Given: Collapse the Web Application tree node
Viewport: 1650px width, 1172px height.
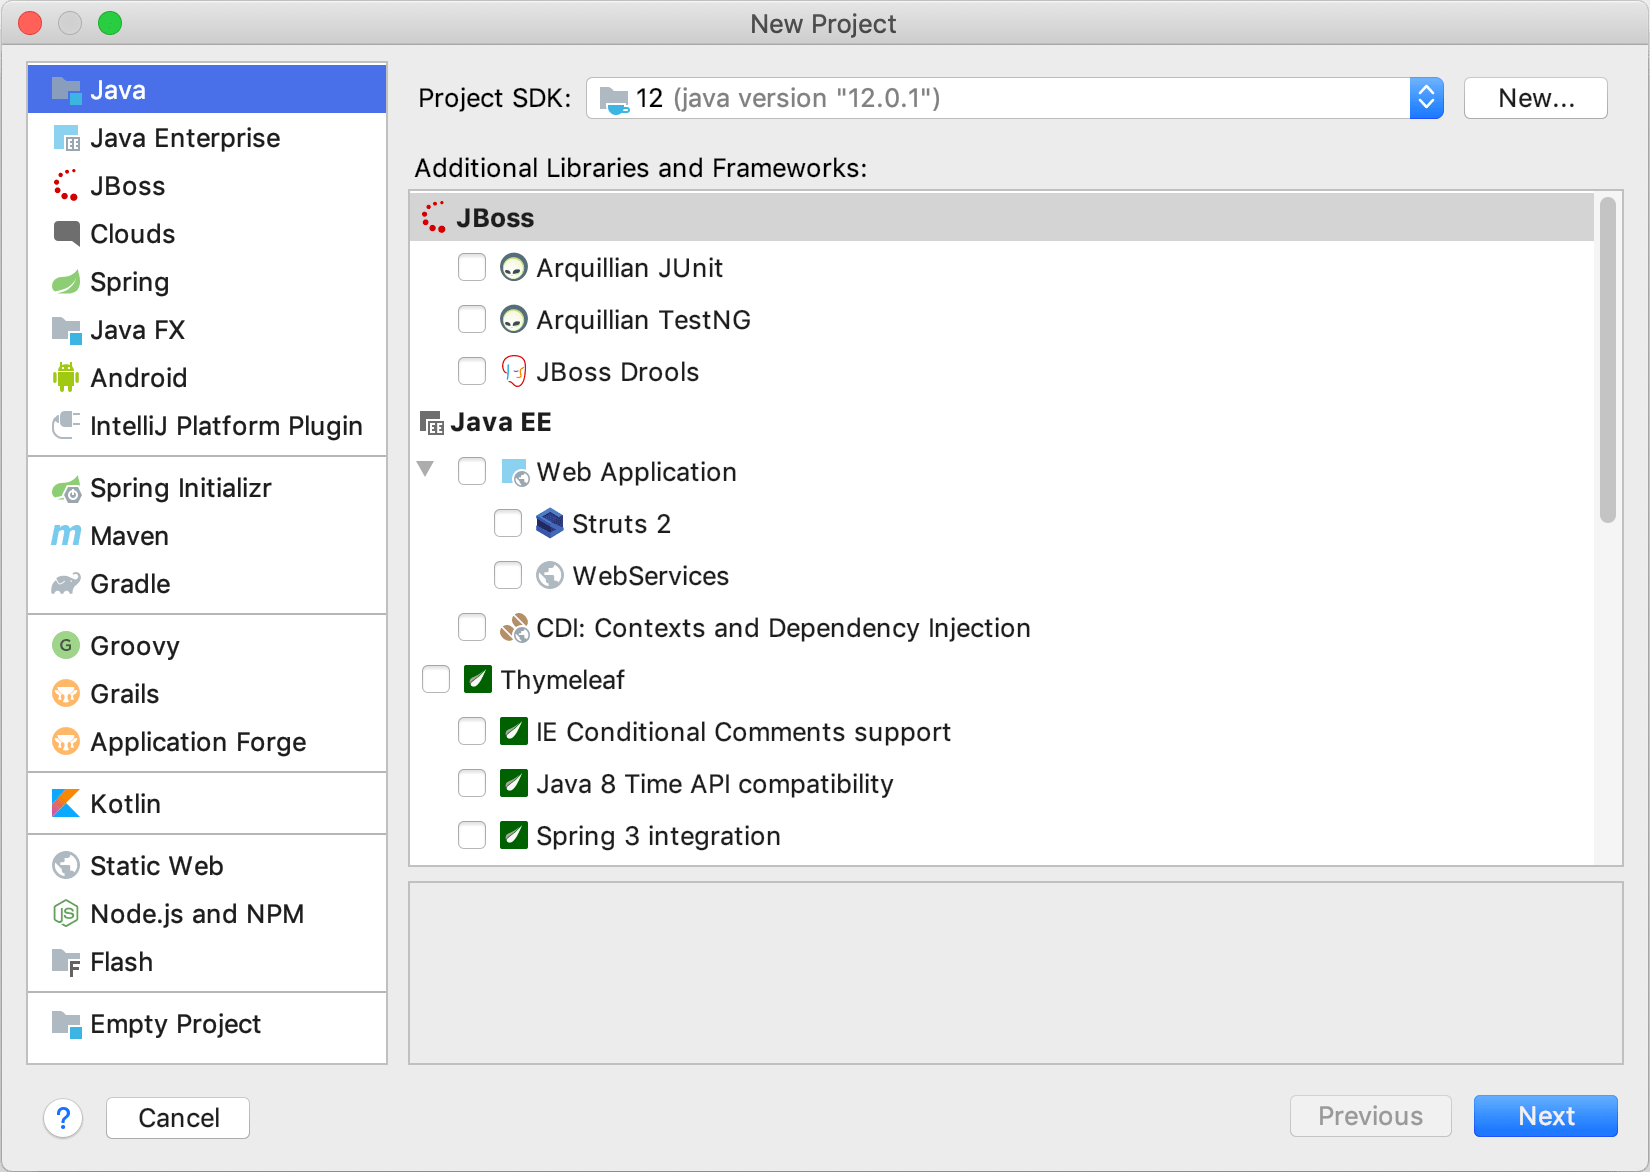Looking at the screenshot, I should click(x=426, y=469).
